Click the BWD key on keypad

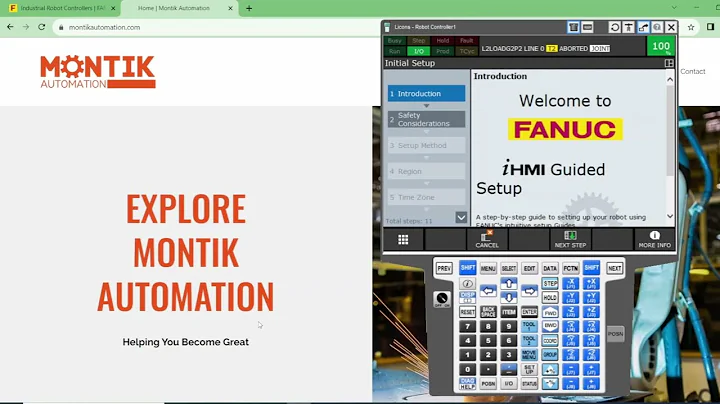(550, 326)
